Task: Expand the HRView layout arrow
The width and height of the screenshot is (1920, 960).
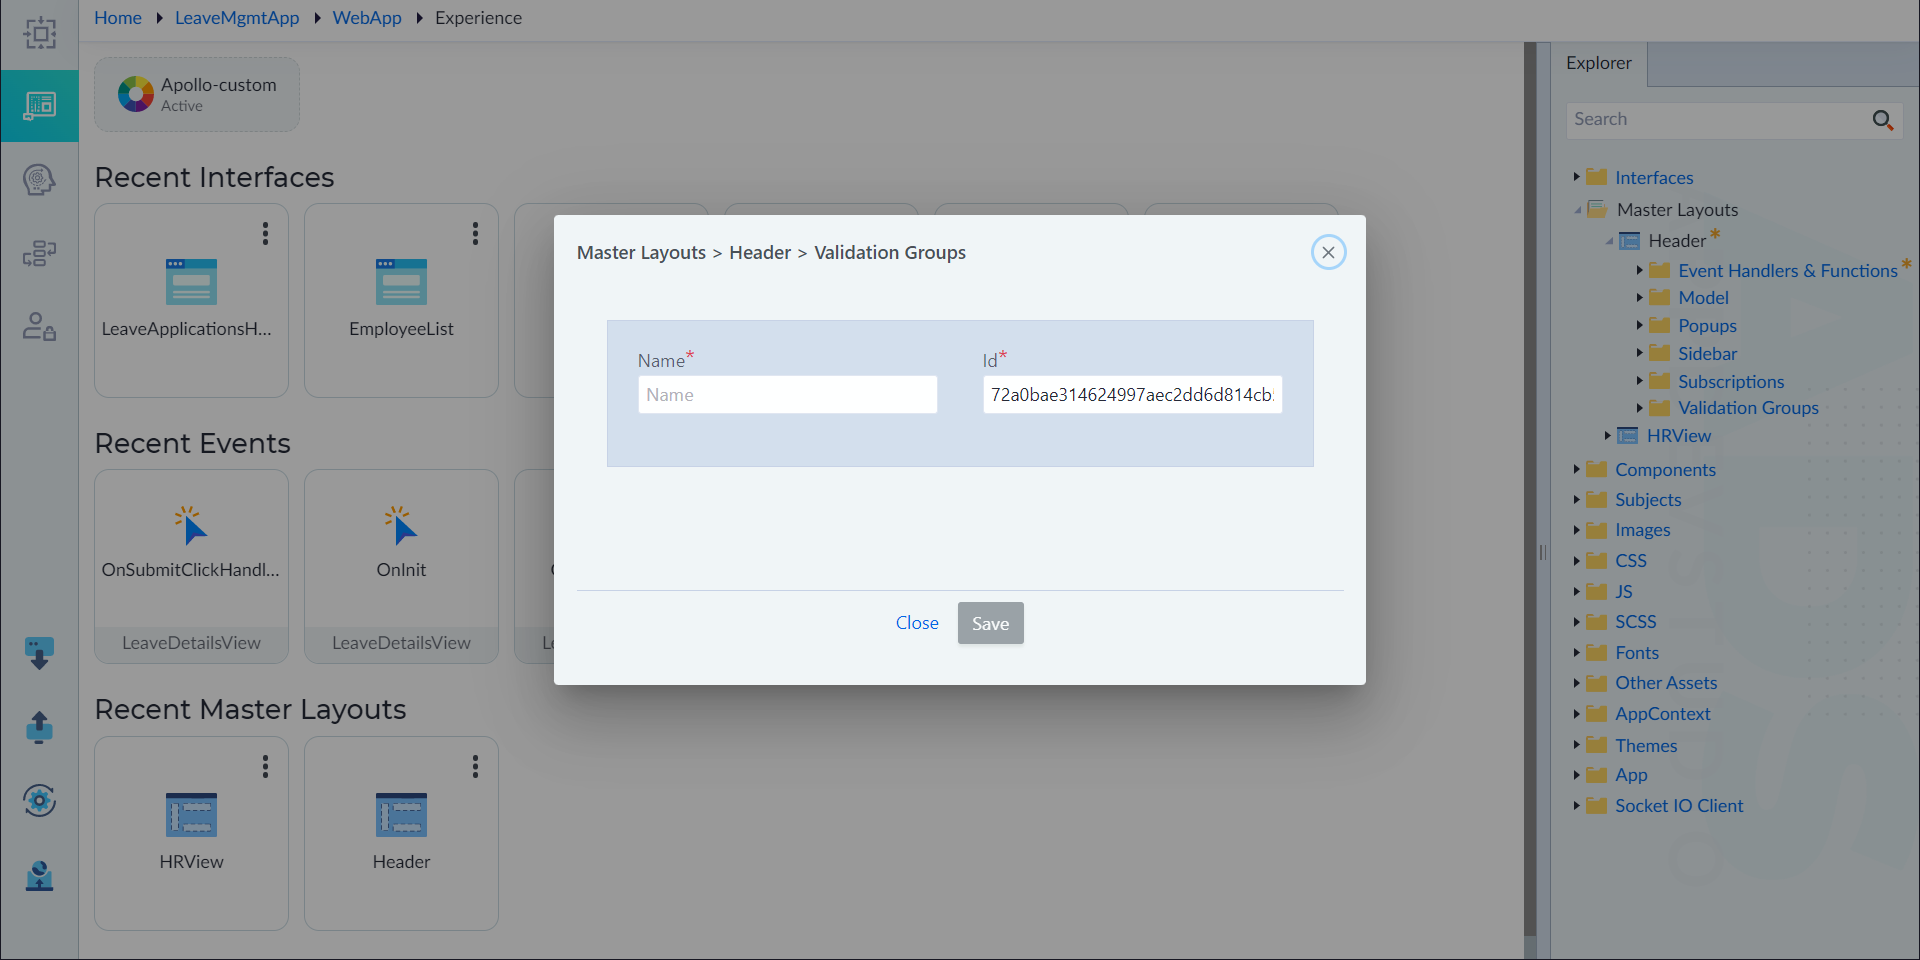Action: 1607,435
